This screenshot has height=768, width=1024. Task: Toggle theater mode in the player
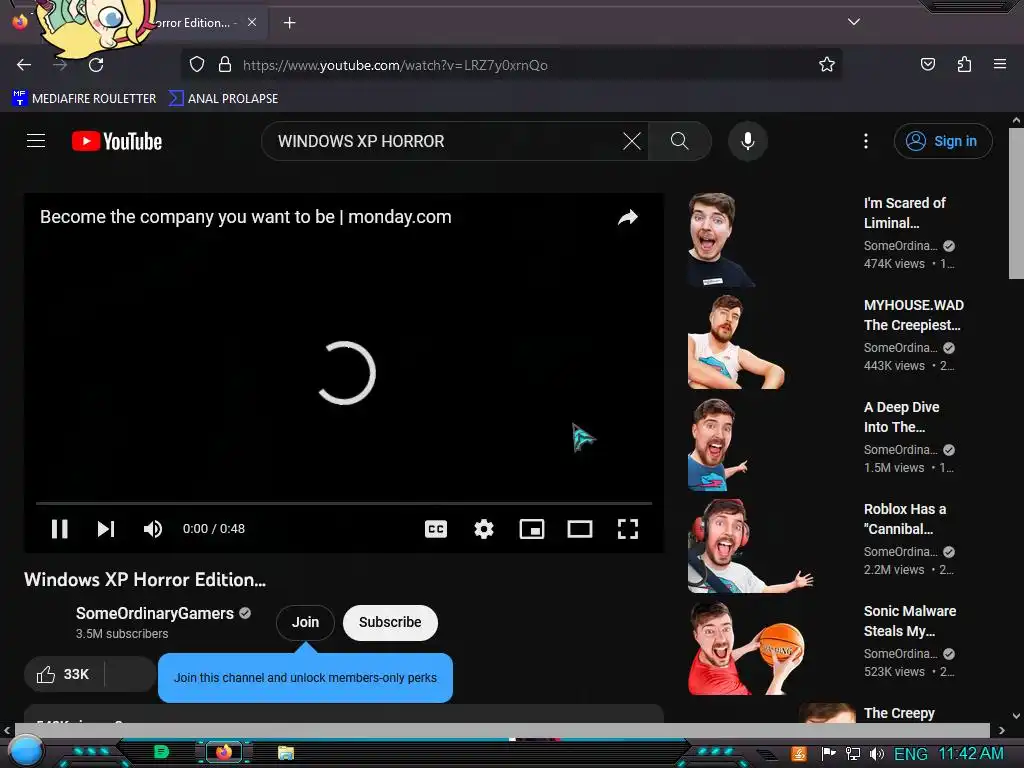(x=580, y=529)
